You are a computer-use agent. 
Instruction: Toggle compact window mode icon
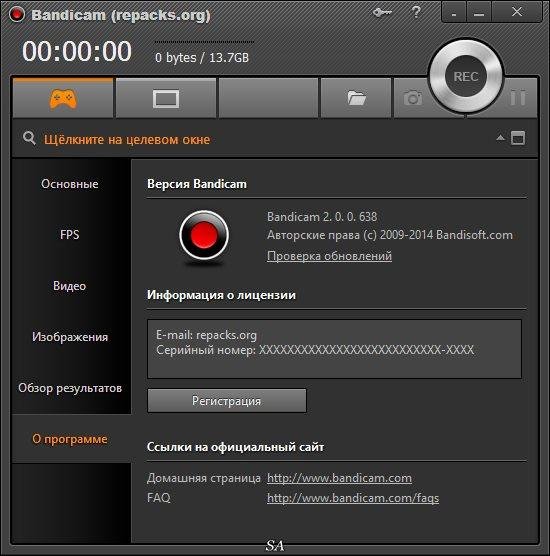(x=518, y=138)
